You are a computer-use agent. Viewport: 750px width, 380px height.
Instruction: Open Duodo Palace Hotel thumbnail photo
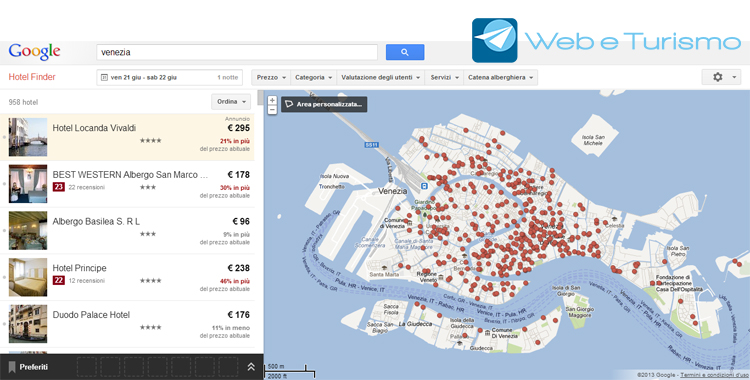(x=28, y=324)
